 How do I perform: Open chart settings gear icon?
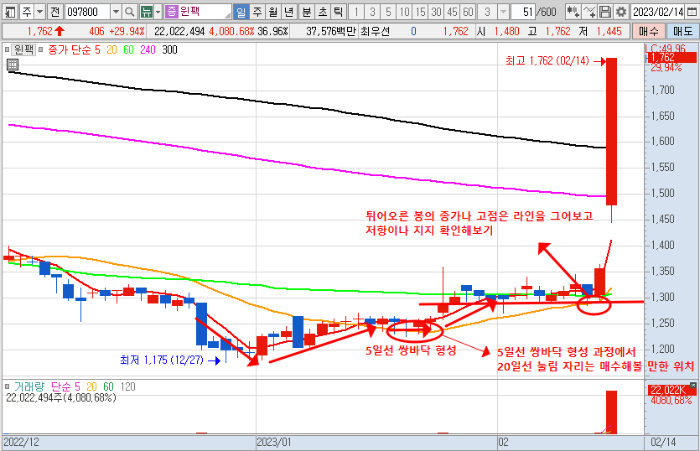tap(621, 12)
